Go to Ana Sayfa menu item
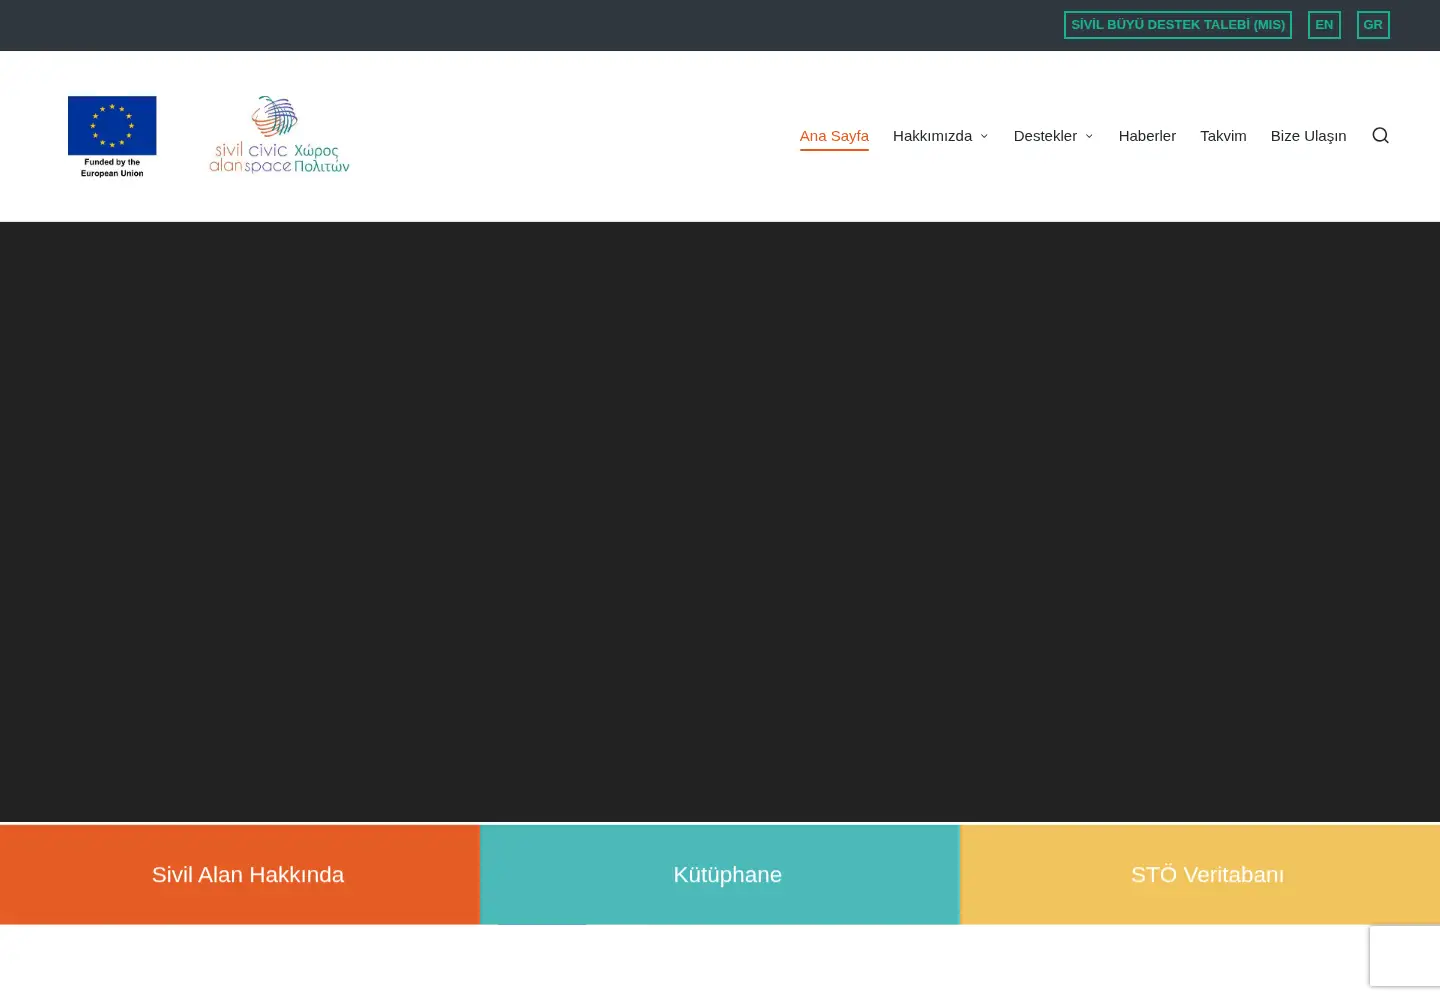The image size is (1440, 1000). (834, 136)
